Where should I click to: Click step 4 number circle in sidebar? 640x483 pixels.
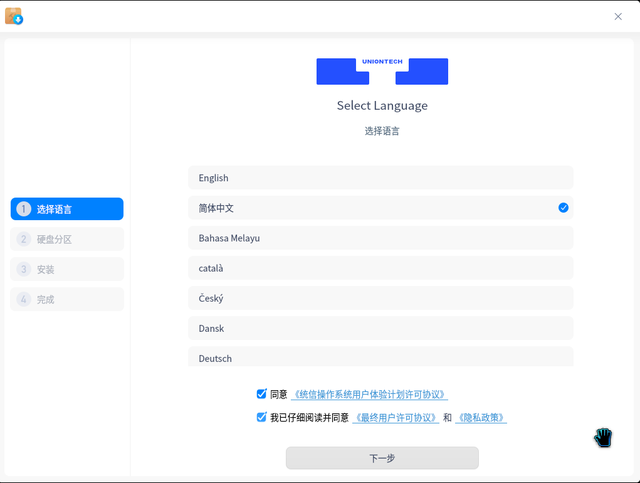pyautogui.click(x=24, y=299)
